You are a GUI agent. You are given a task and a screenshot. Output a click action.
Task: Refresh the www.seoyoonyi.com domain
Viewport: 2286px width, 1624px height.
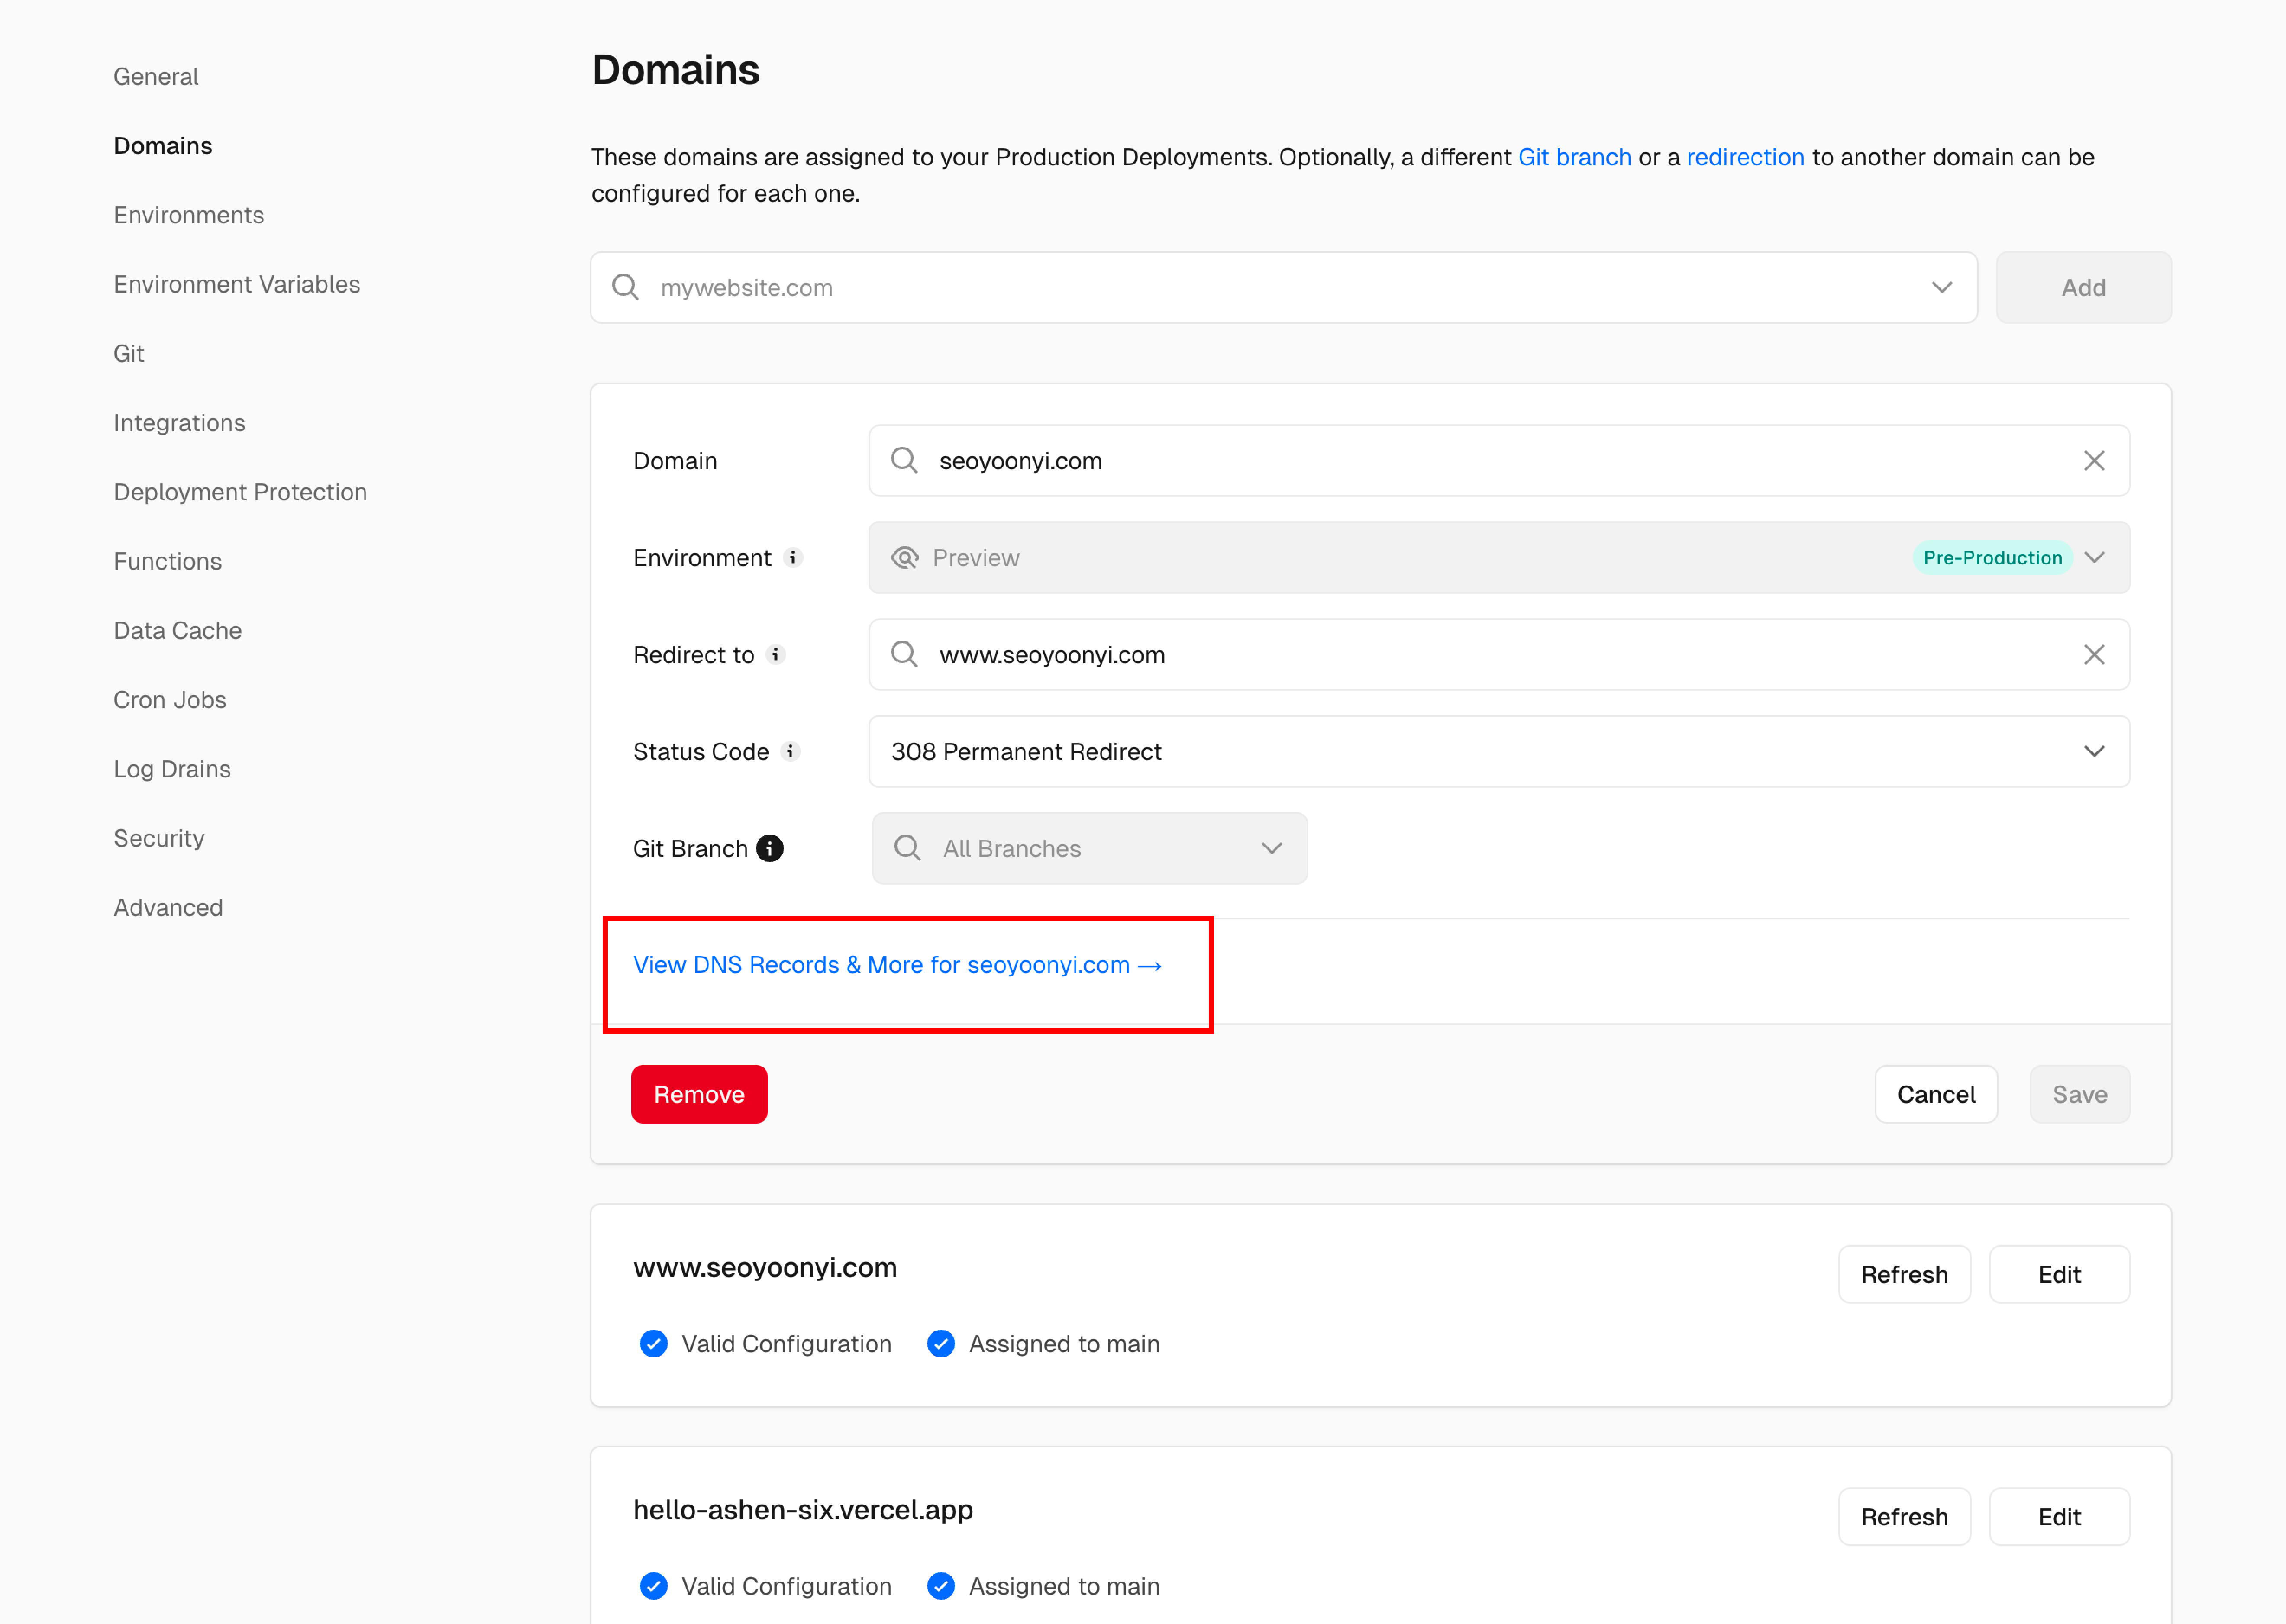1904,1274
